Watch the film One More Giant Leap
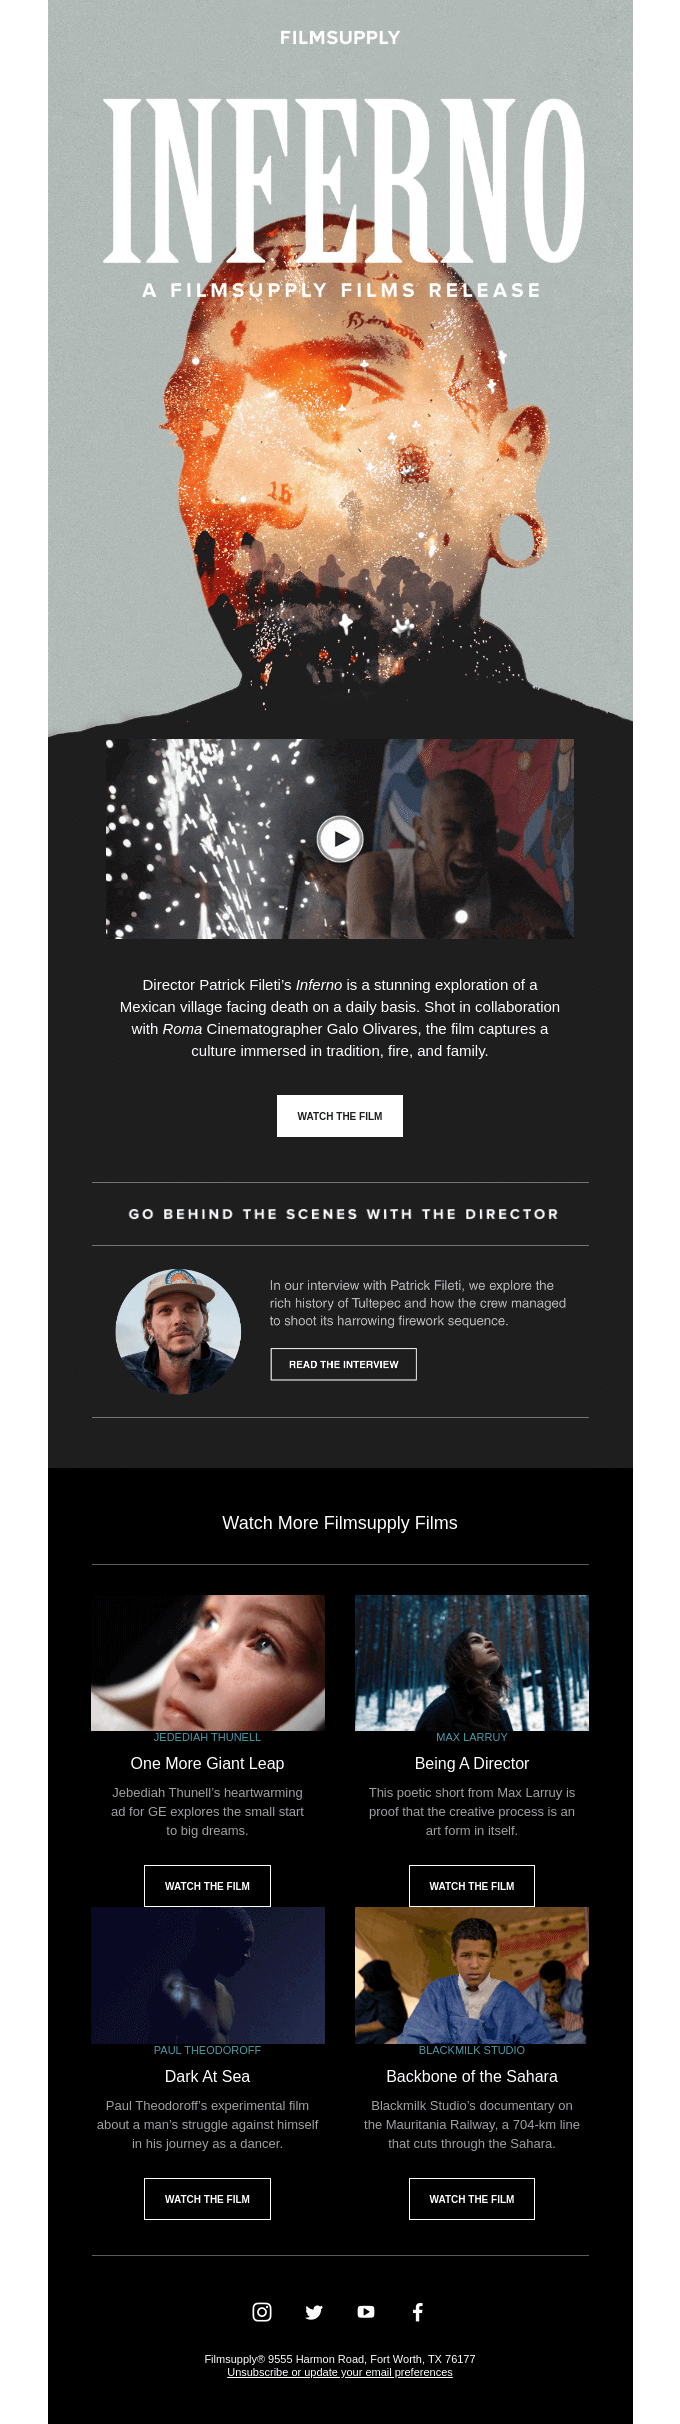Screen dimensions: 680x2424 [207, 1886]
